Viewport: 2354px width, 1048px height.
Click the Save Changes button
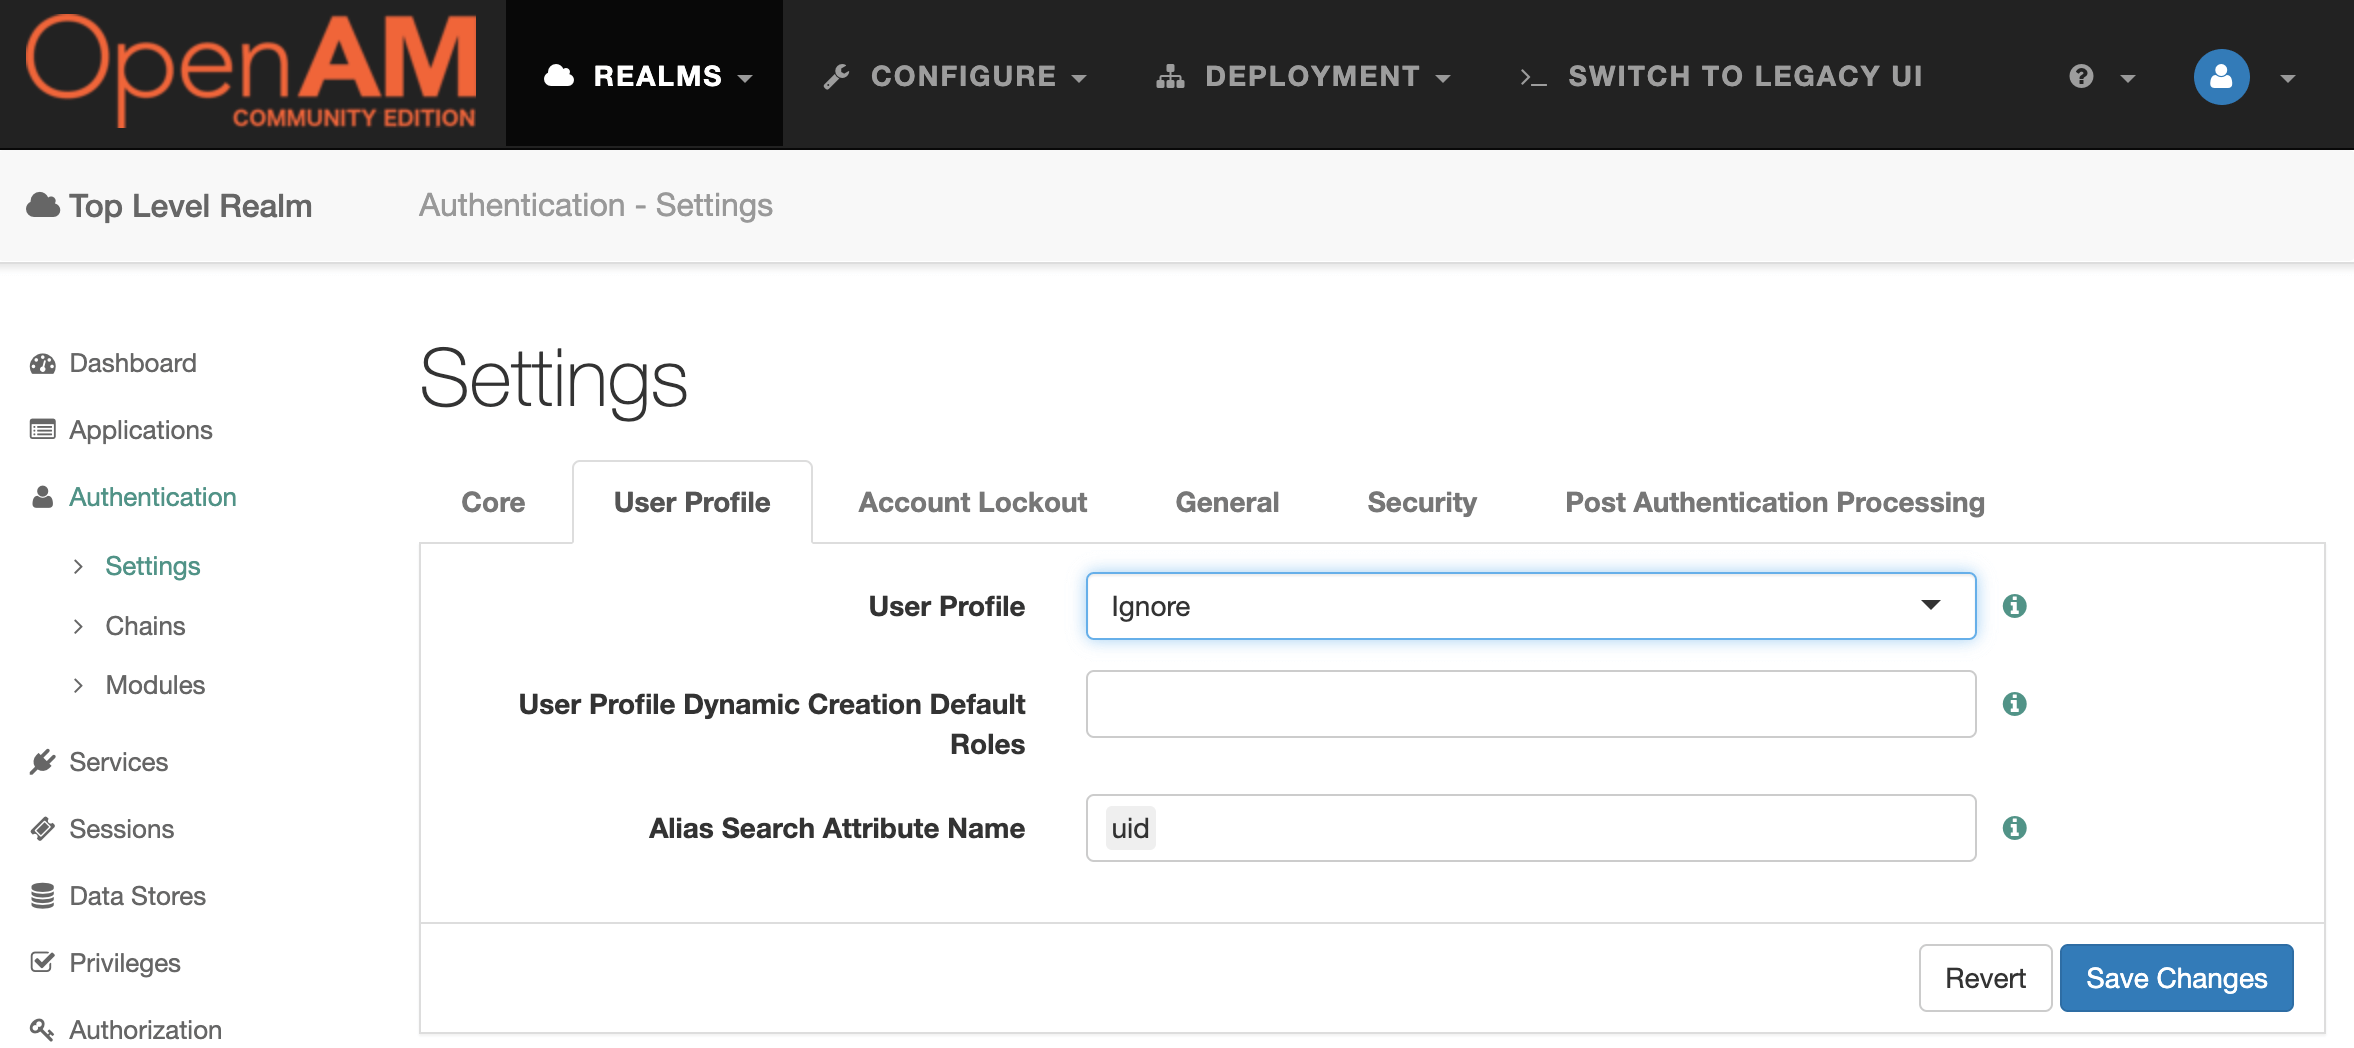point(2176,978)
